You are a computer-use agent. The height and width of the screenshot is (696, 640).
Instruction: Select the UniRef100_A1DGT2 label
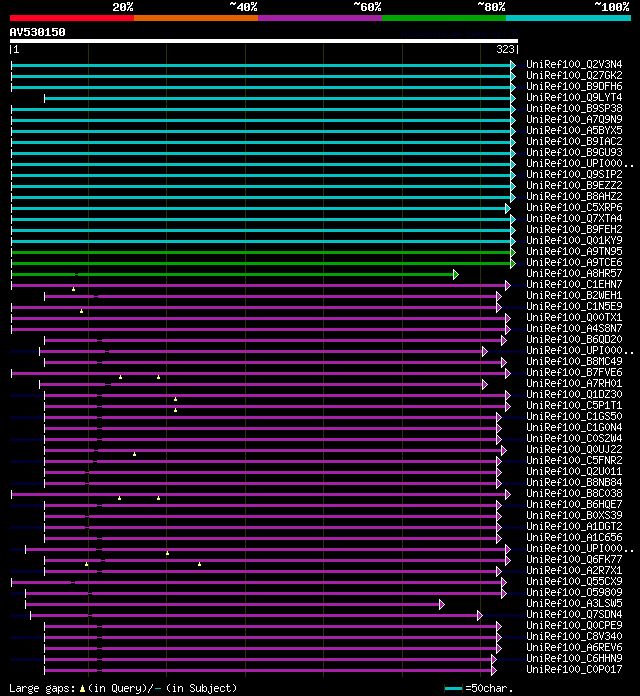pyautogui.click(x=574, y=526)
